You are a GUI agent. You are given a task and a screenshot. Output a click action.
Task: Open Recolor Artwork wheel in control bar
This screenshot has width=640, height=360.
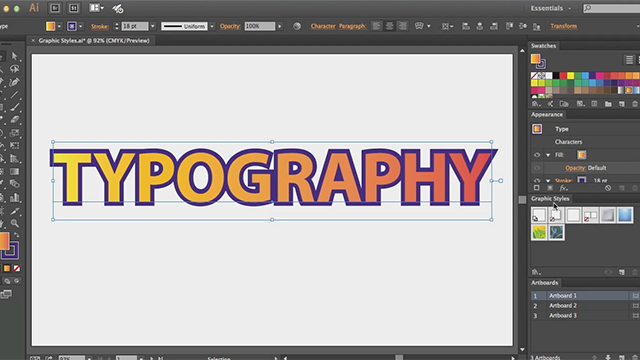(x=297, y=26)
